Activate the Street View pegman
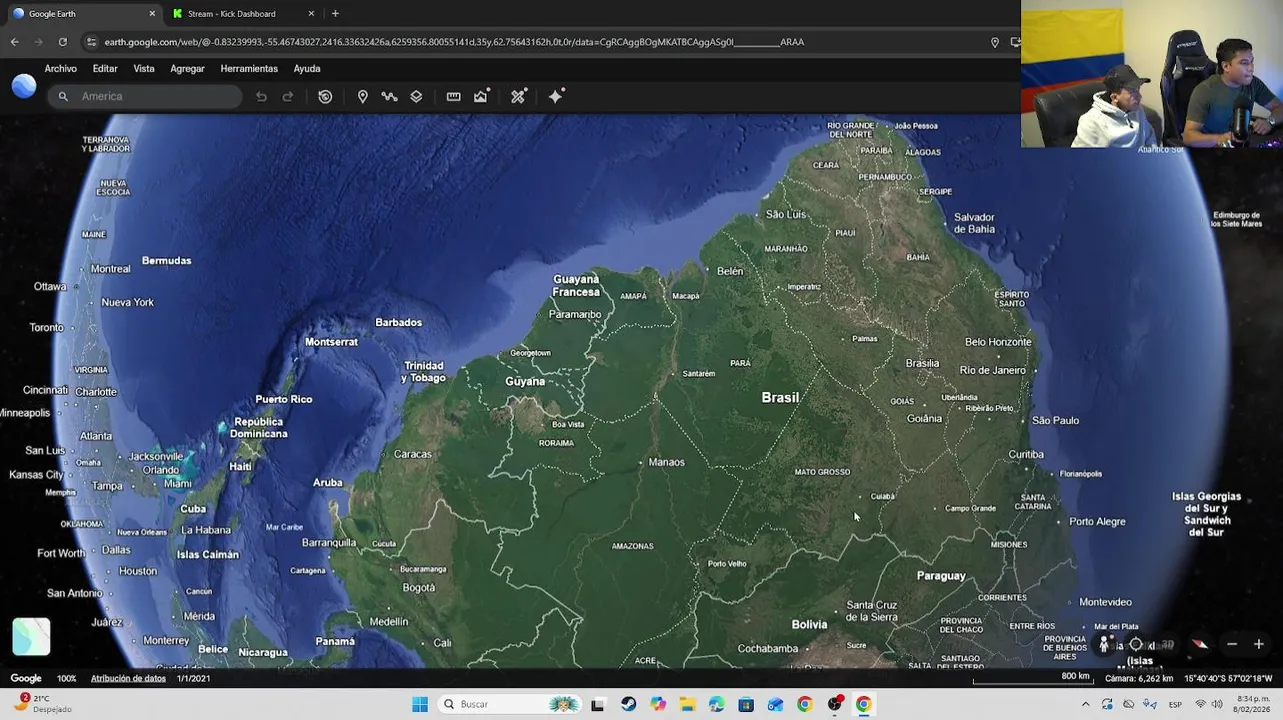The image size is (1283, 720). 1104,645
